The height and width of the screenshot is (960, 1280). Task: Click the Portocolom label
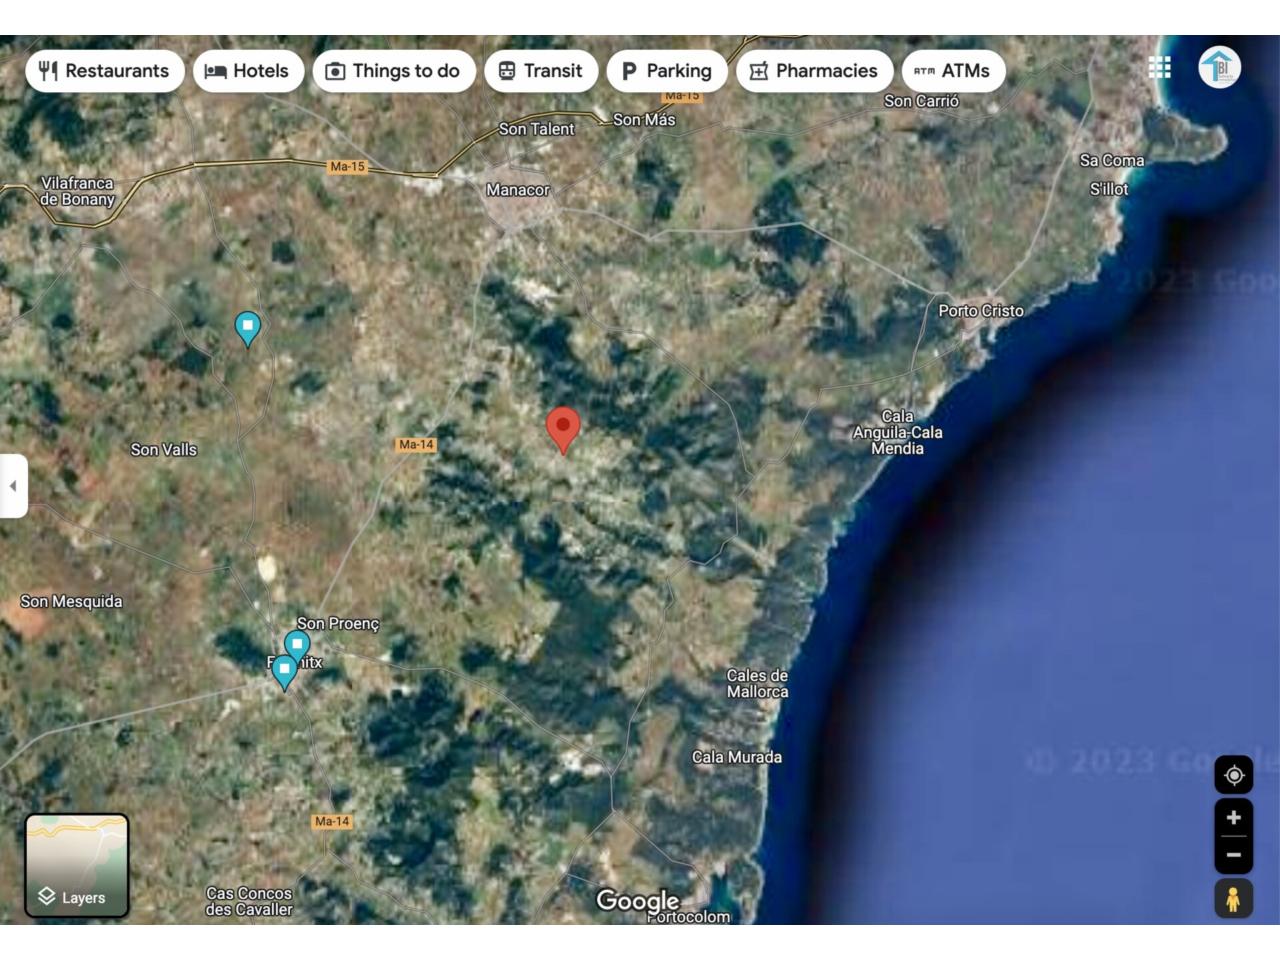click(688, 916)
